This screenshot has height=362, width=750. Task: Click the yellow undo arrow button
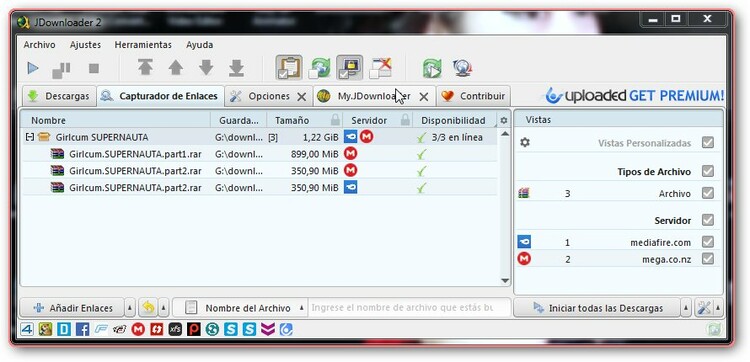tap(148, 308)
